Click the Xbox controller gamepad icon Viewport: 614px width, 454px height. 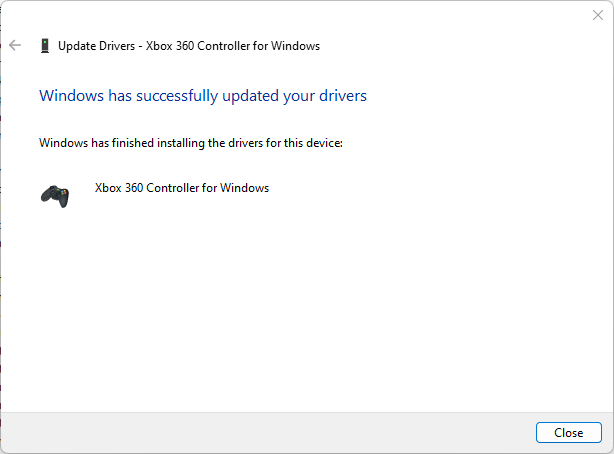tap(55, 194)
